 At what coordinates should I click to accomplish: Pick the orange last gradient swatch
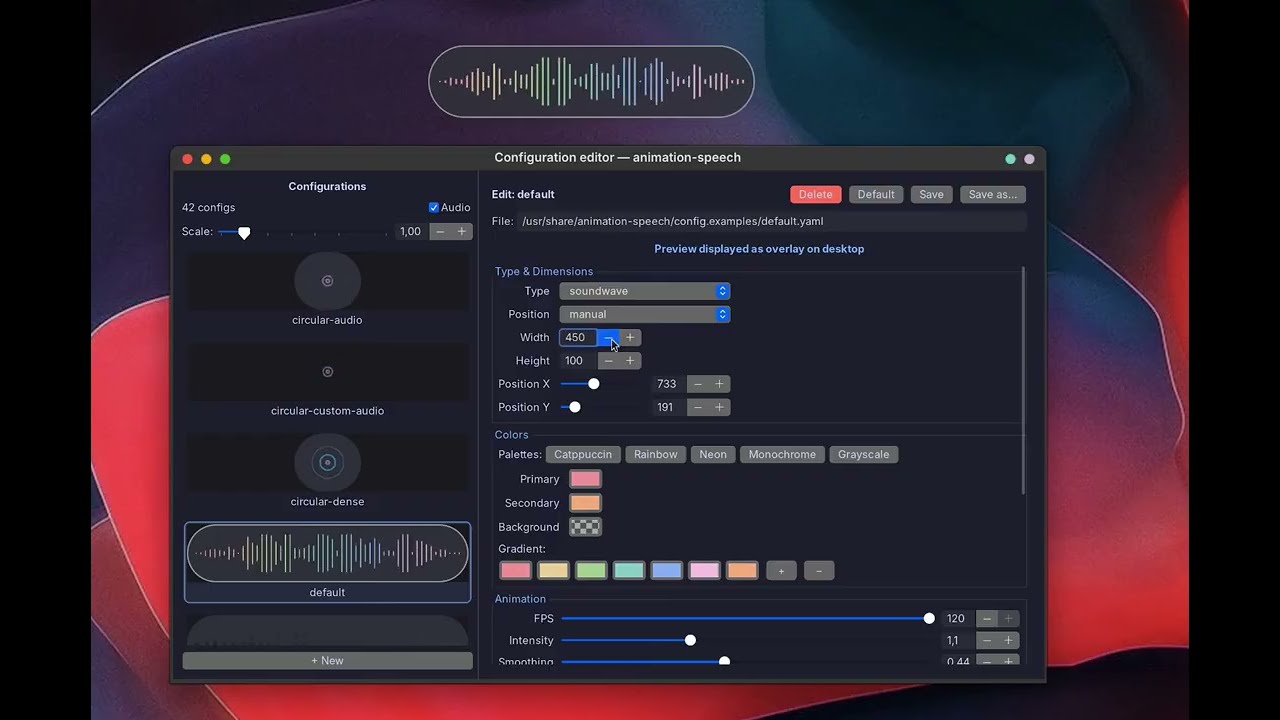coord(742,571)
